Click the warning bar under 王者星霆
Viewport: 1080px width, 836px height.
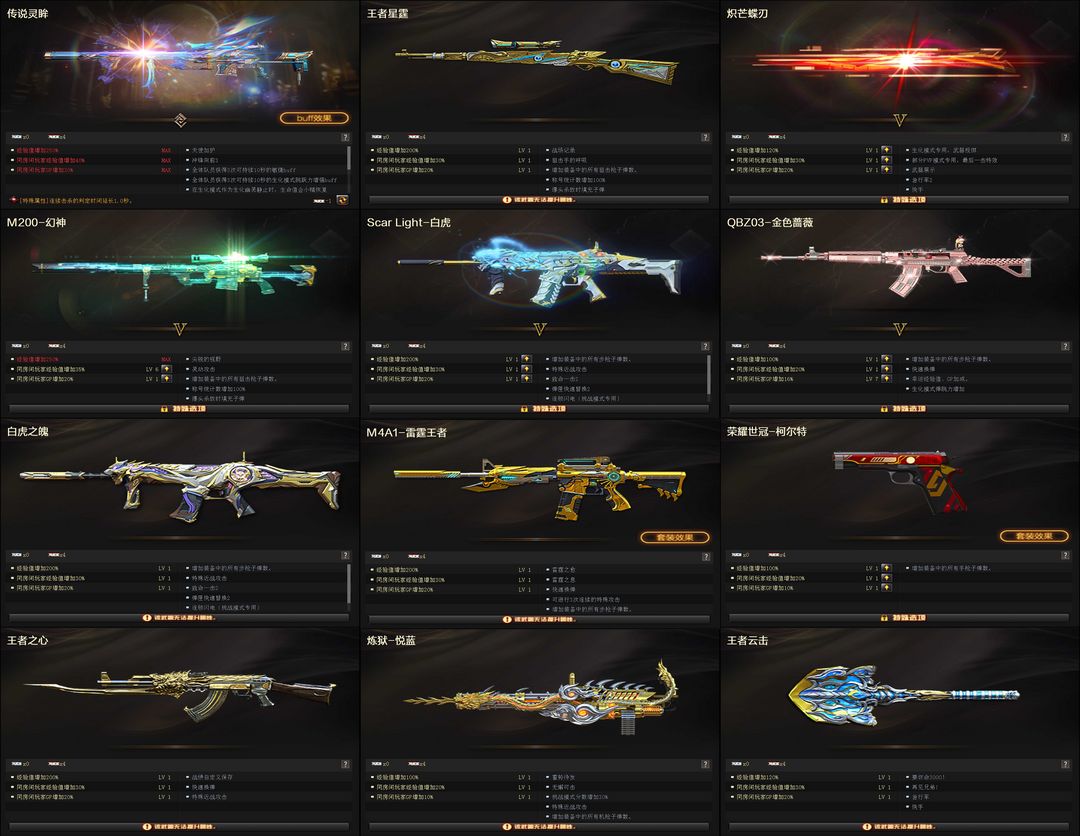[539, 200]
